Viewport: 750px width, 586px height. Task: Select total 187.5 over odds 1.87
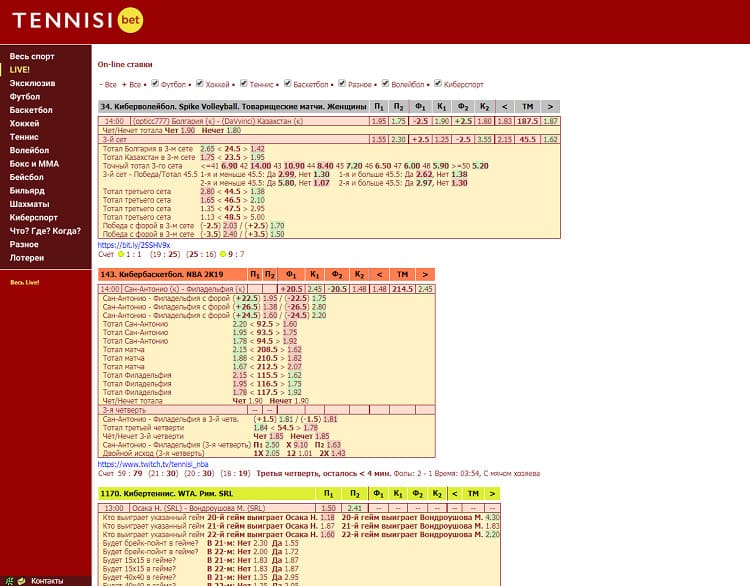[551, 121]
